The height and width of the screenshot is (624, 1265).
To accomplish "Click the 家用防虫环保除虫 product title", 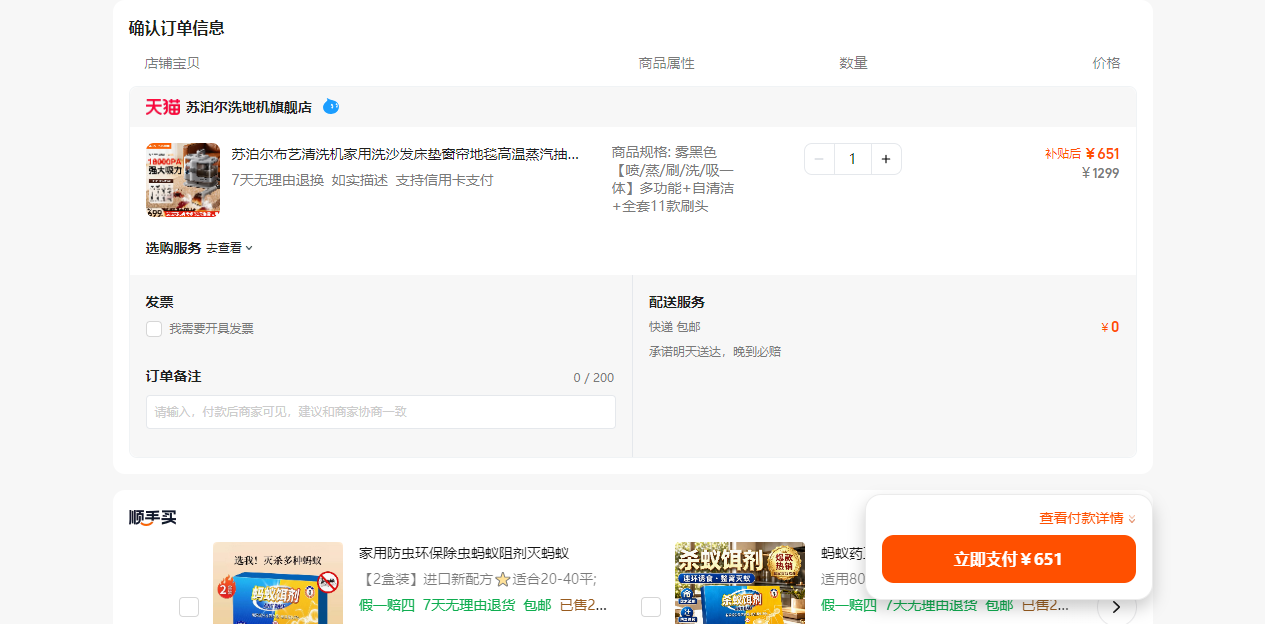I will pyautogui.click(x=464, y=553).
